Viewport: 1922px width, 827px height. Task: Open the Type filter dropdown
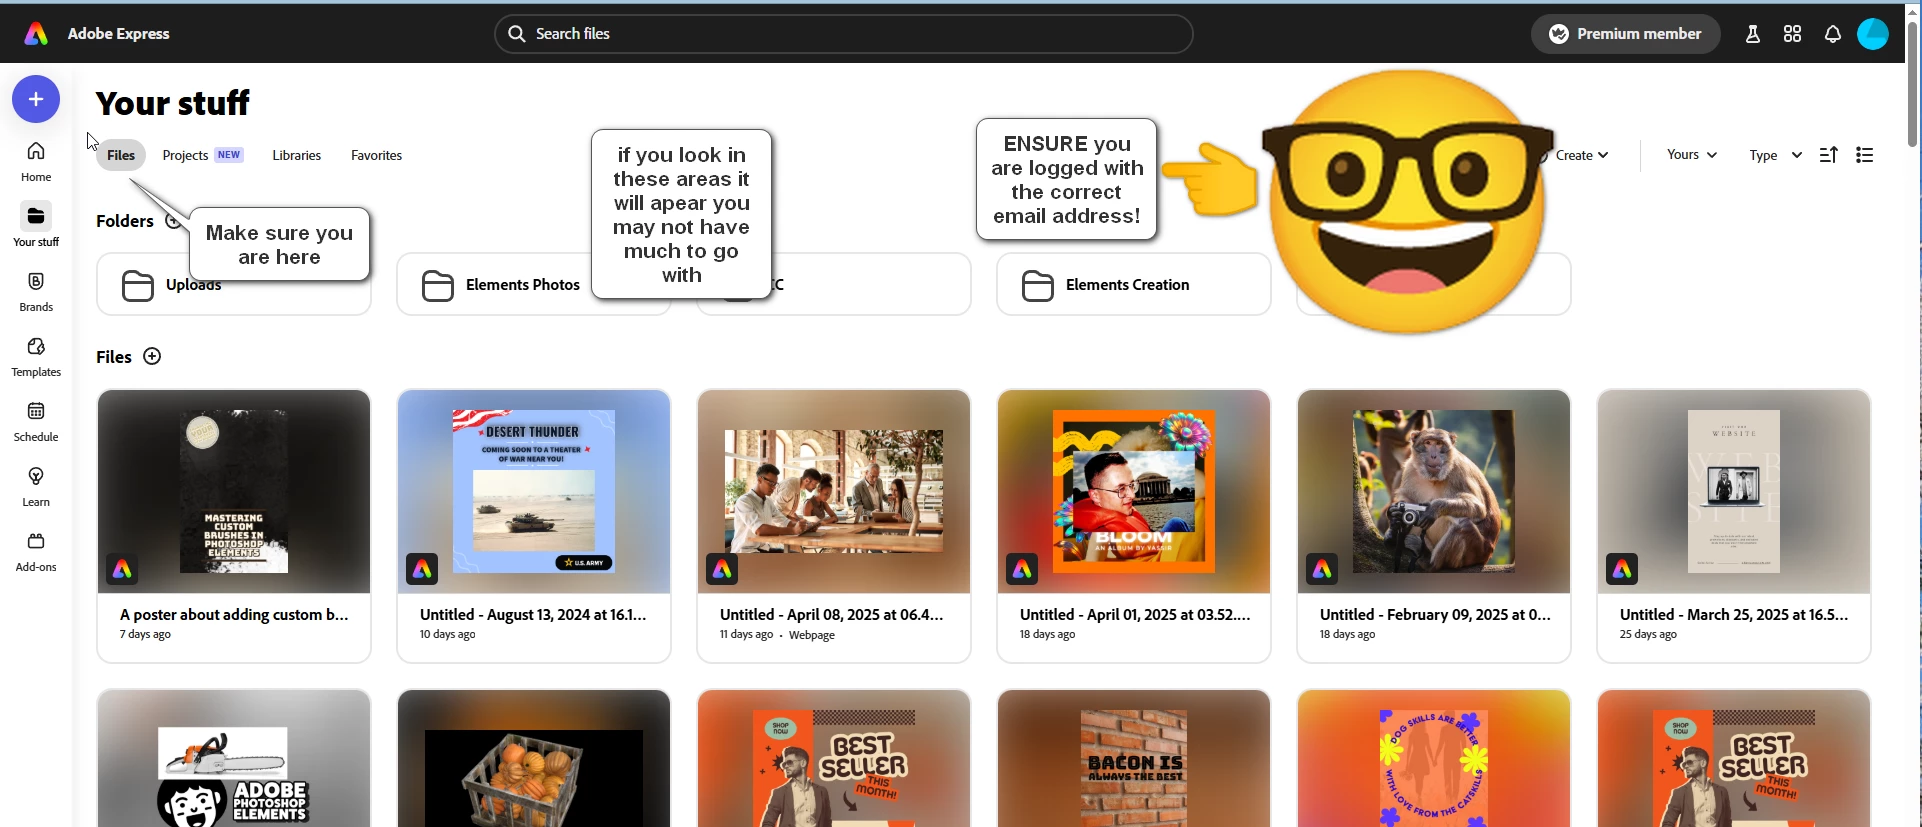pyautogui.click(x=1775, y=155)
